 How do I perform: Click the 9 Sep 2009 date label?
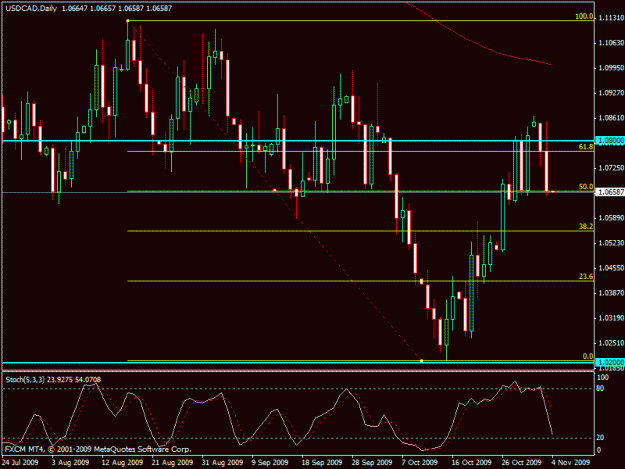click(x=270, y=462)
